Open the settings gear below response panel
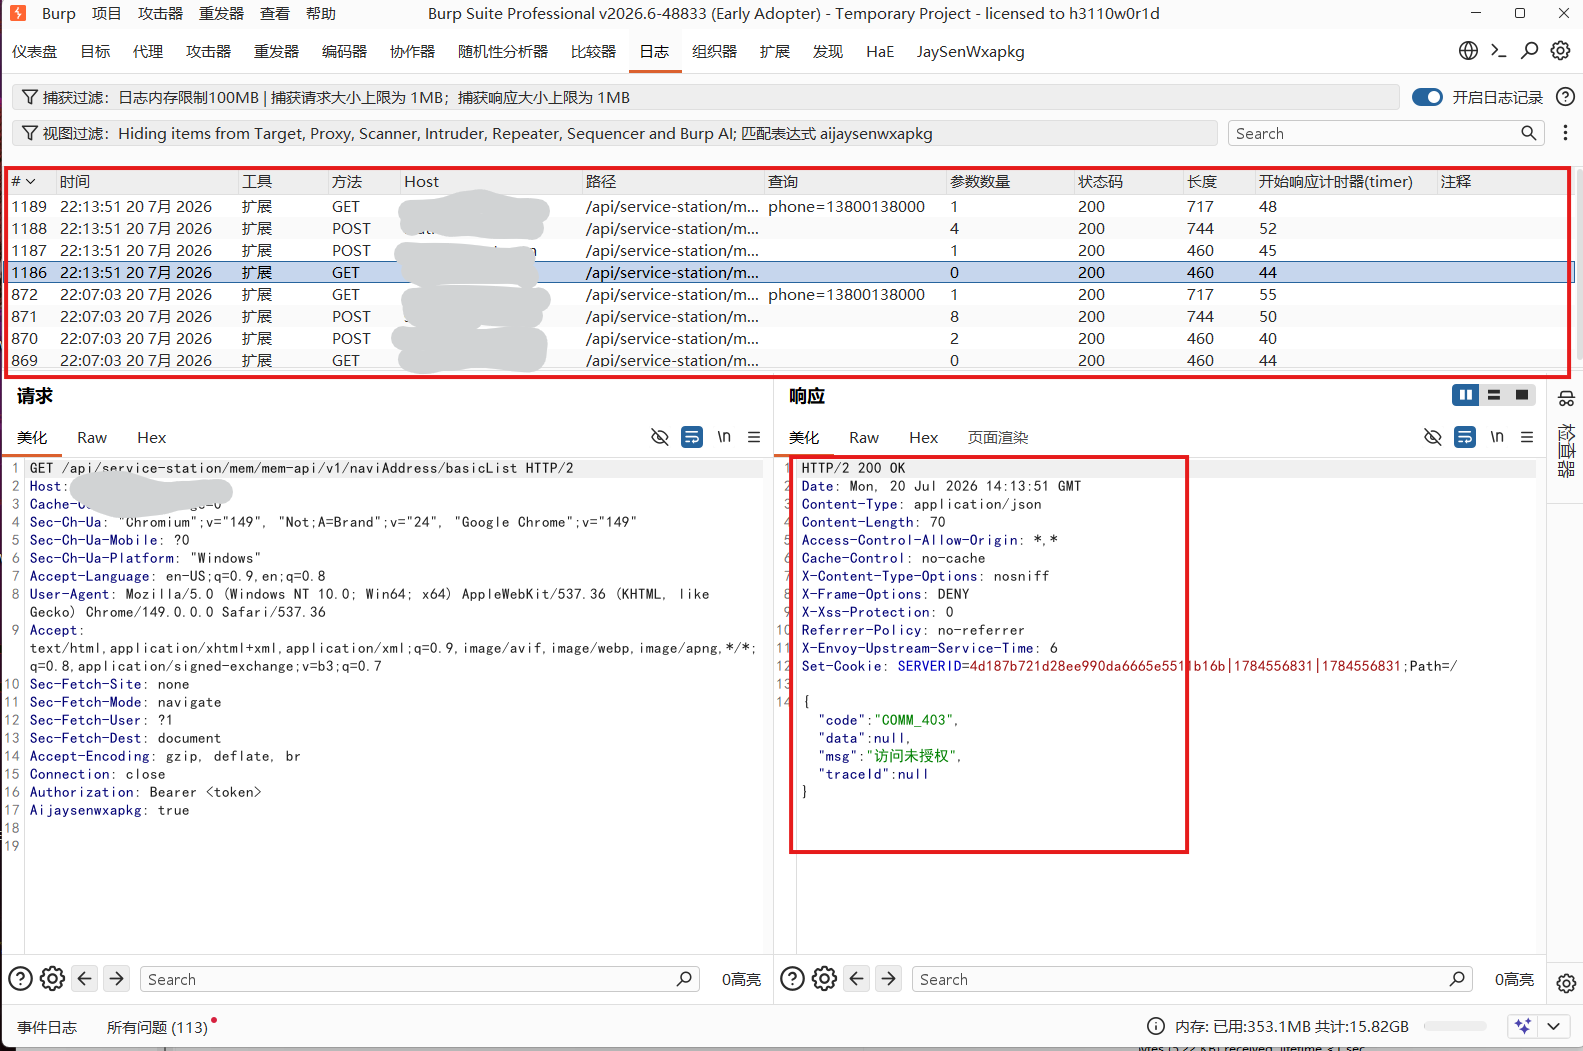1583x1051 pixels. pyautogui.click(x=824, y=979)
